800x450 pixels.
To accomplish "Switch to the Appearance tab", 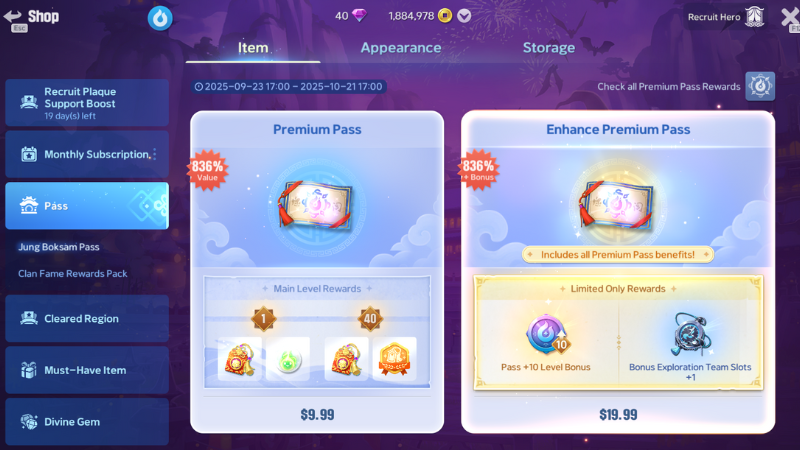I will [401, 47].
